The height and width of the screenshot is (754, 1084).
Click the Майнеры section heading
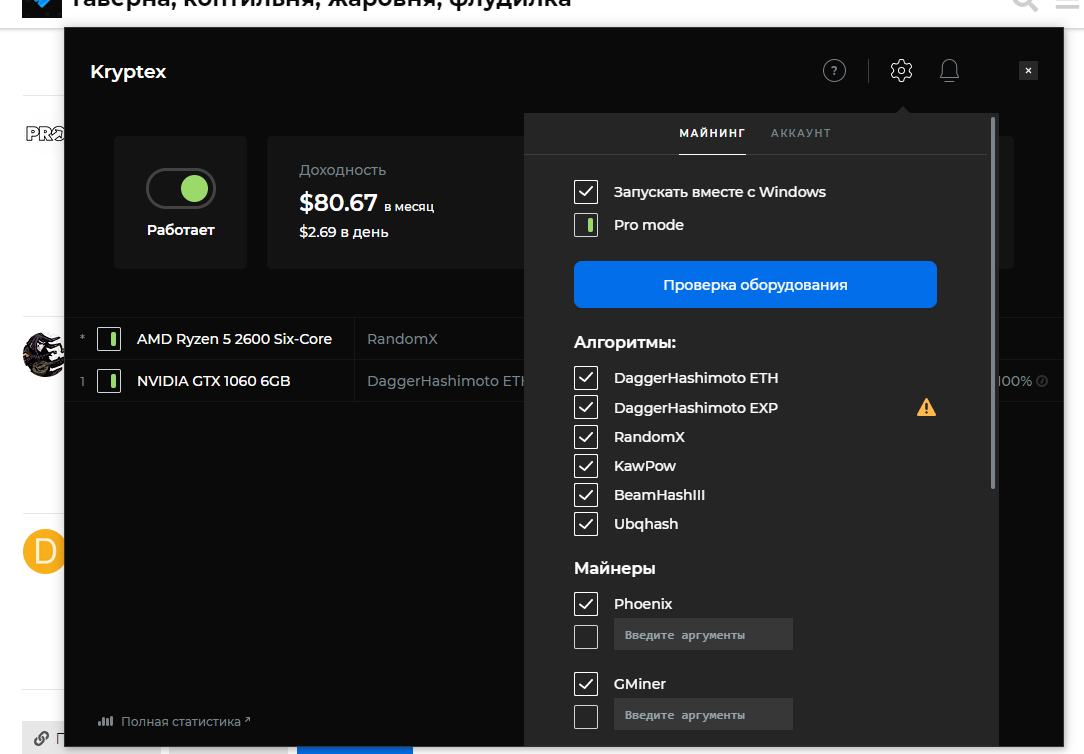pyautogui.click(x=615, y=569)
